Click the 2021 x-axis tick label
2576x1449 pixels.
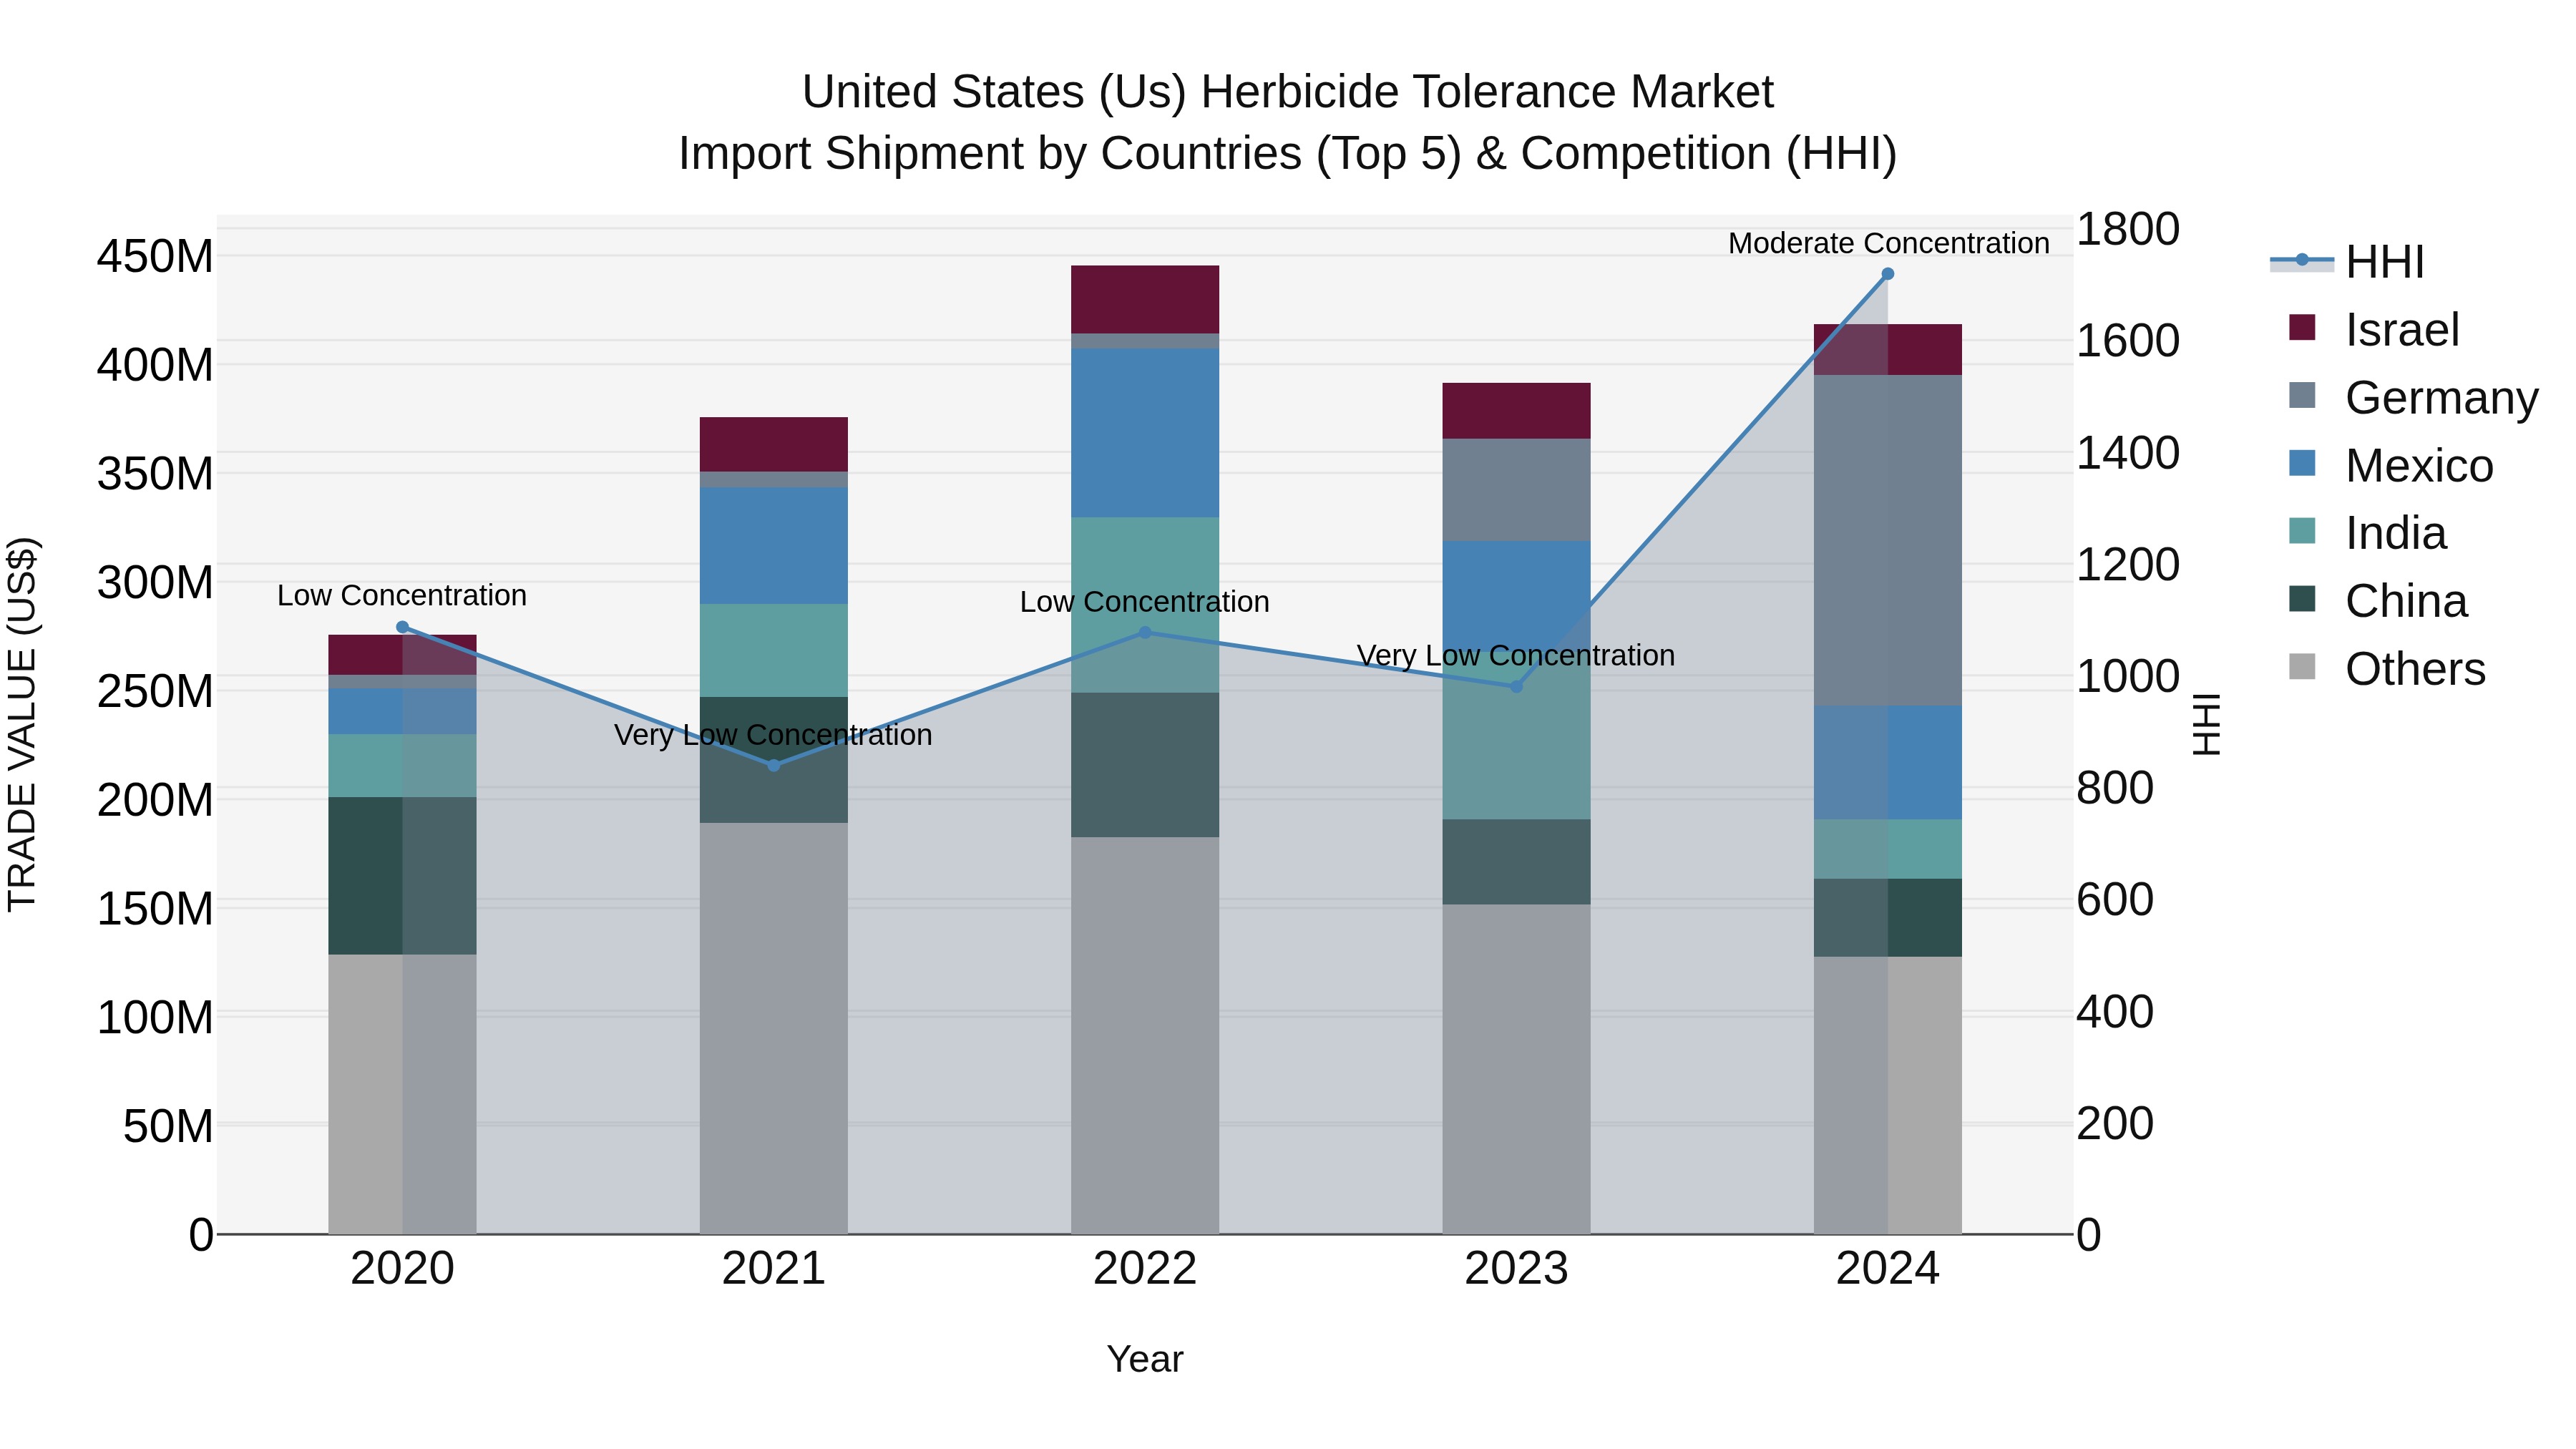(x=774, y=1269)
